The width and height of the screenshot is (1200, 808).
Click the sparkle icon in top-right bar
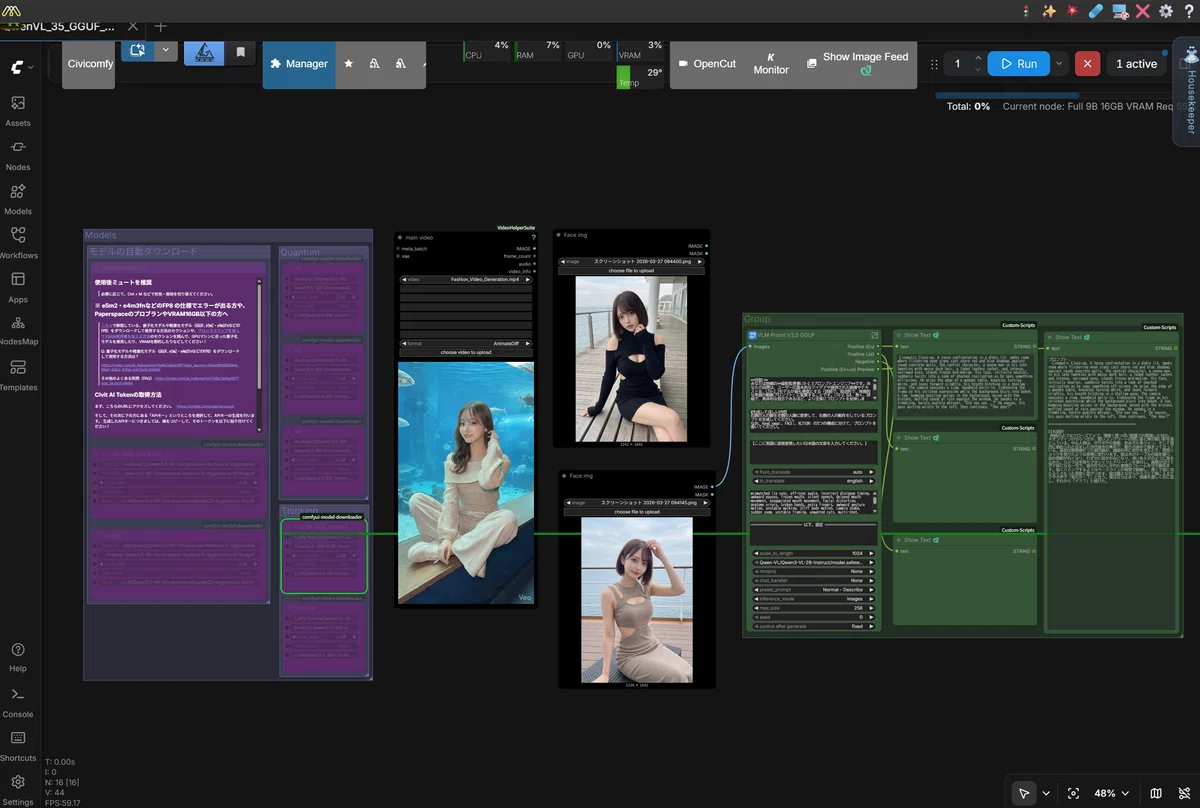1049,11
